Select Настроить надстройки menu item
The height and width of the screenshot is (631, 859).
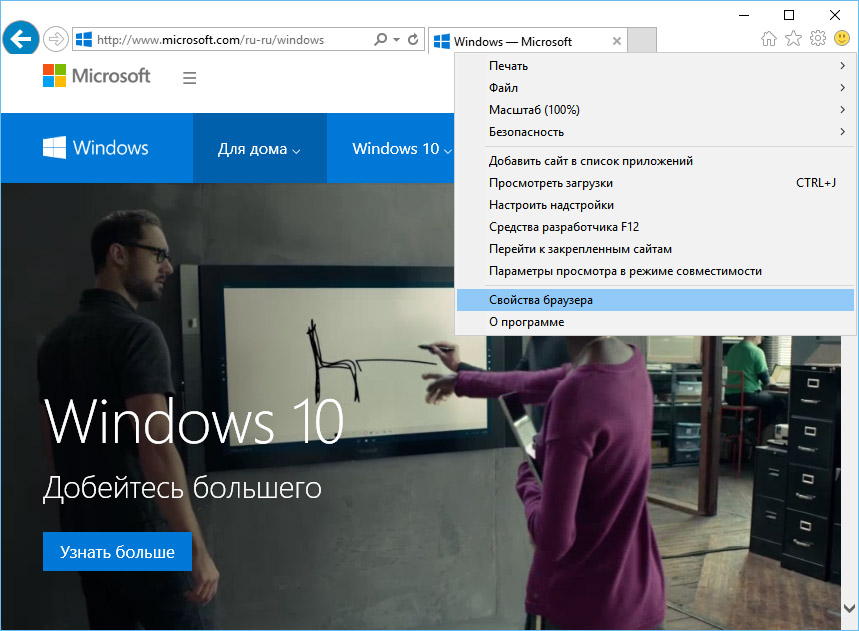(x=655, y=205)
